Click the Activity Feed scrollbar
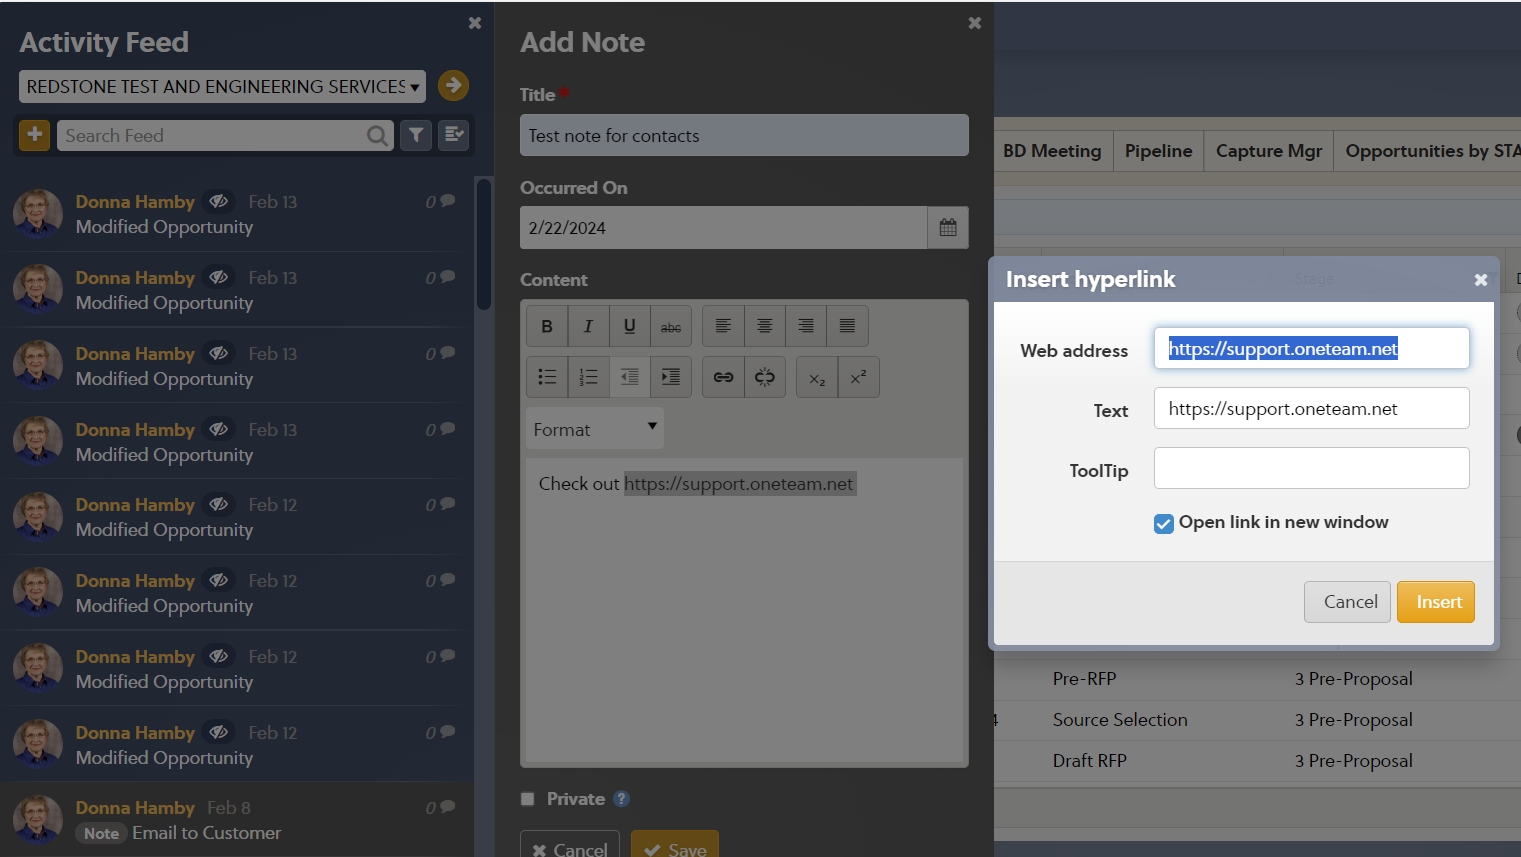The image size is (1521, 857). pyautogui.click(x=484, y=245)
